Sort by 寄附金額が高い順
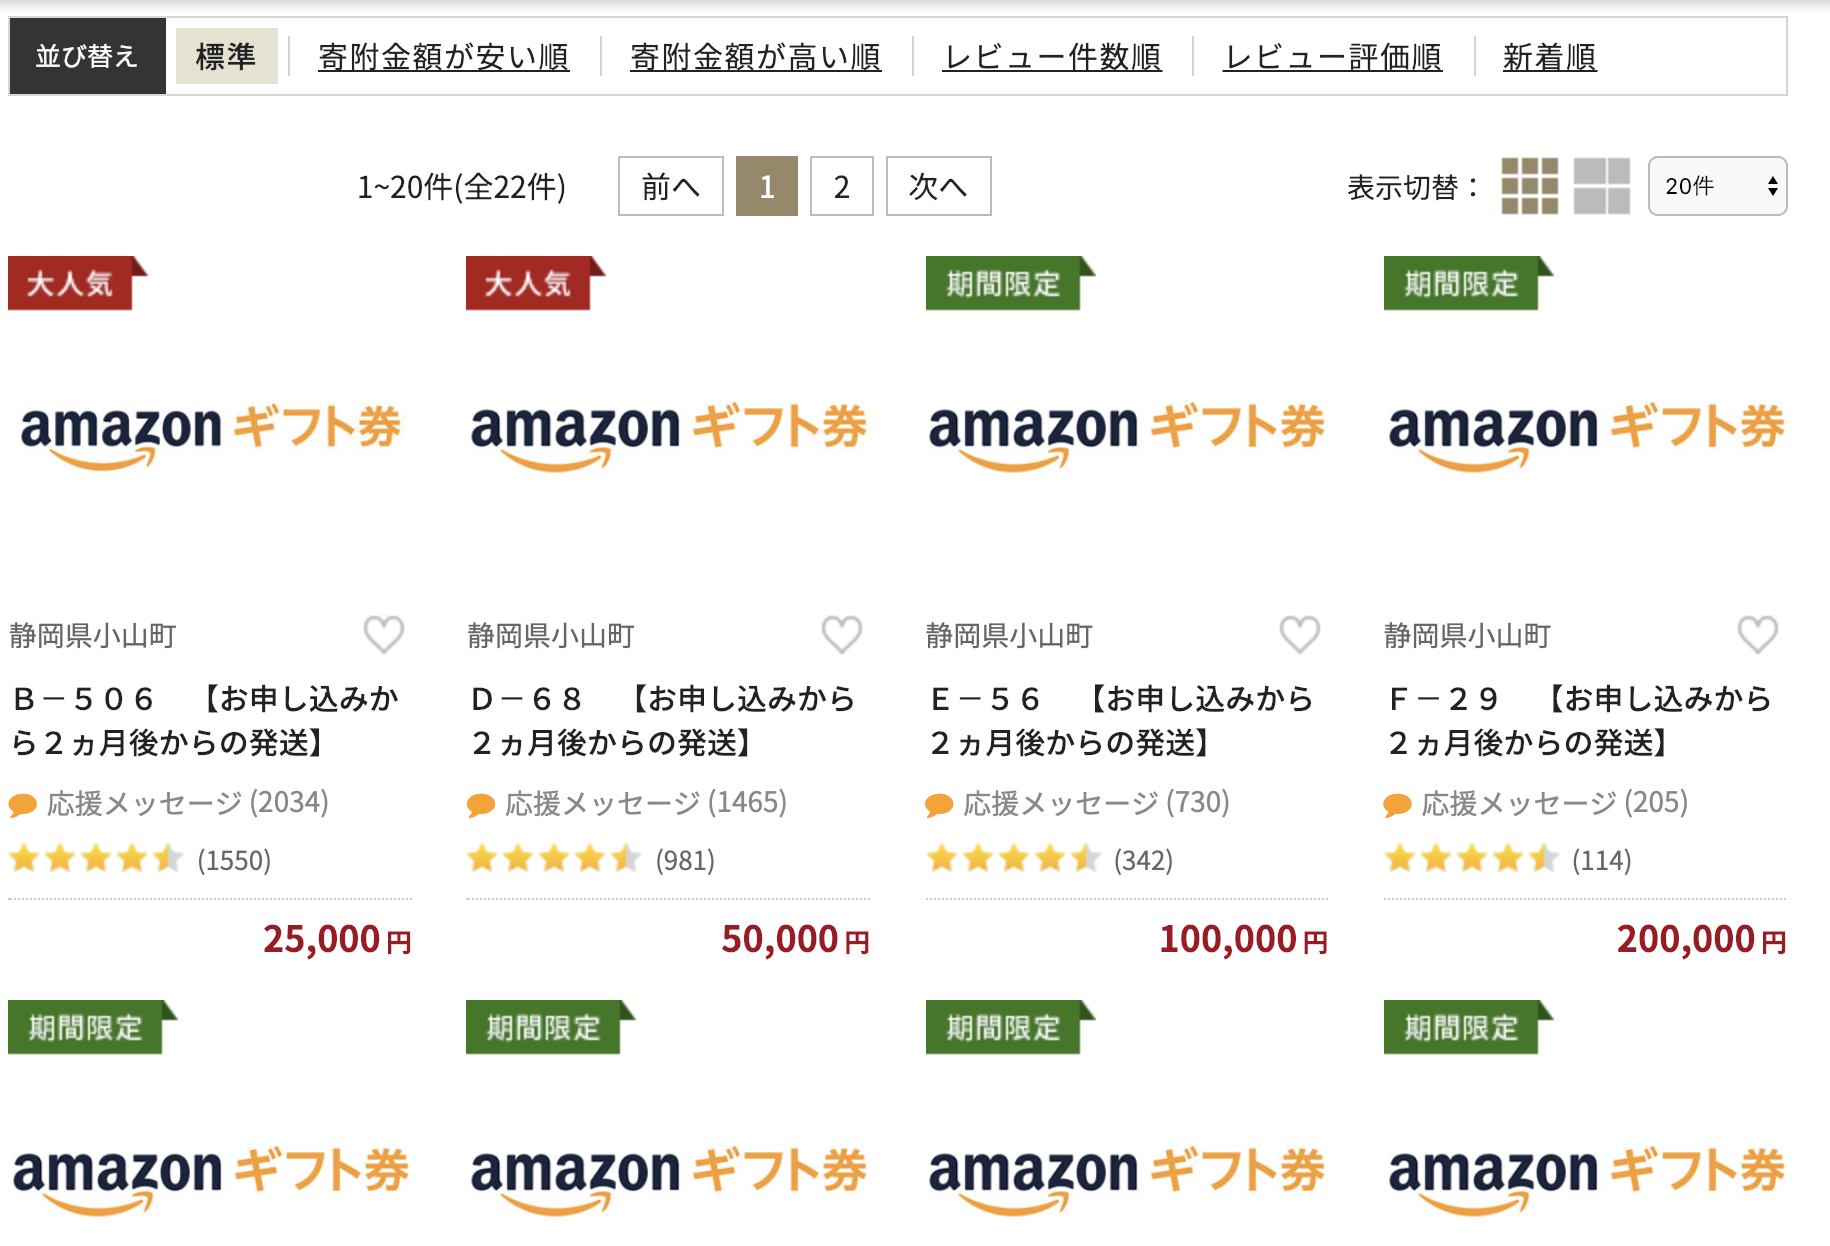 coord(755,57)
